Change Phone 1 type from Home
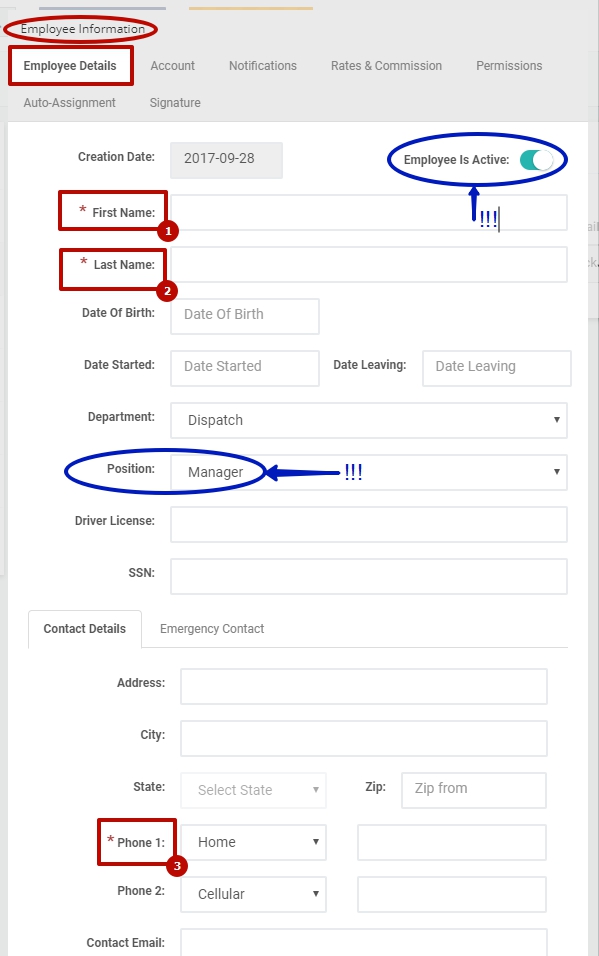The height and width of the screenshot is (956, 599). point(253,842)
